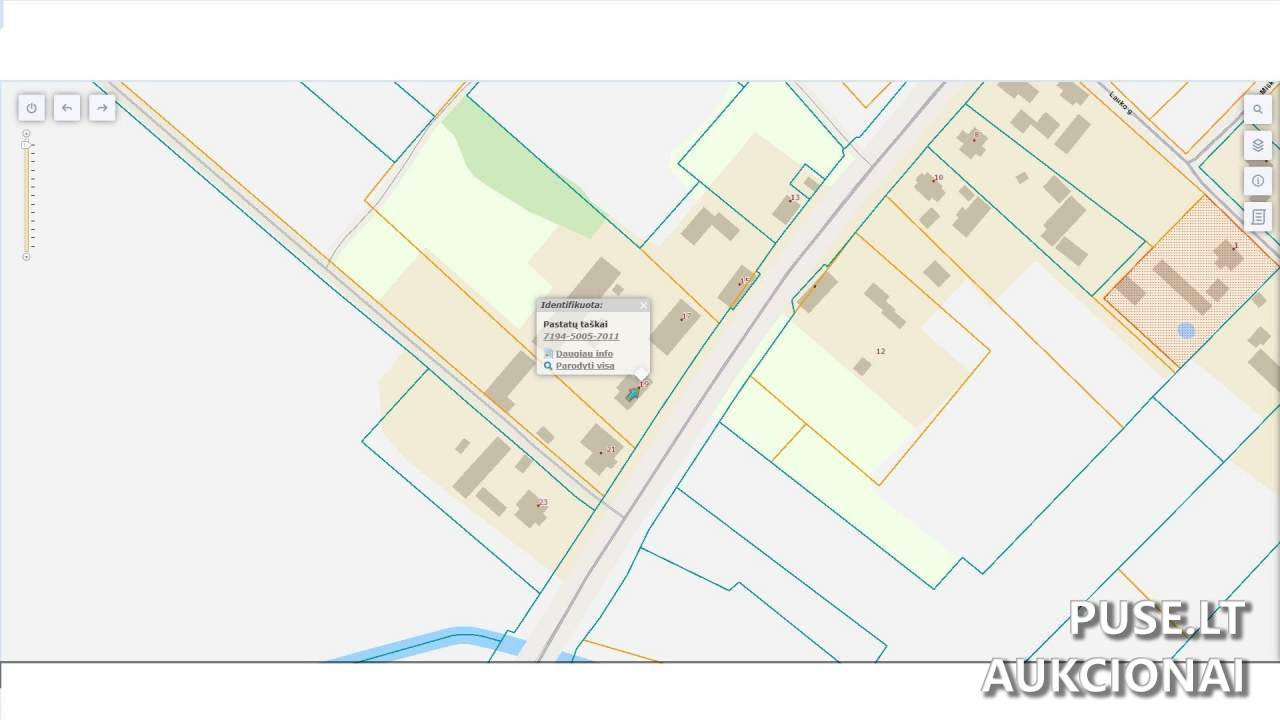Image resolution: width=1280 pixels, height=720 pixels.
Task: Go back to previous map view
Action: click(67, 108)
